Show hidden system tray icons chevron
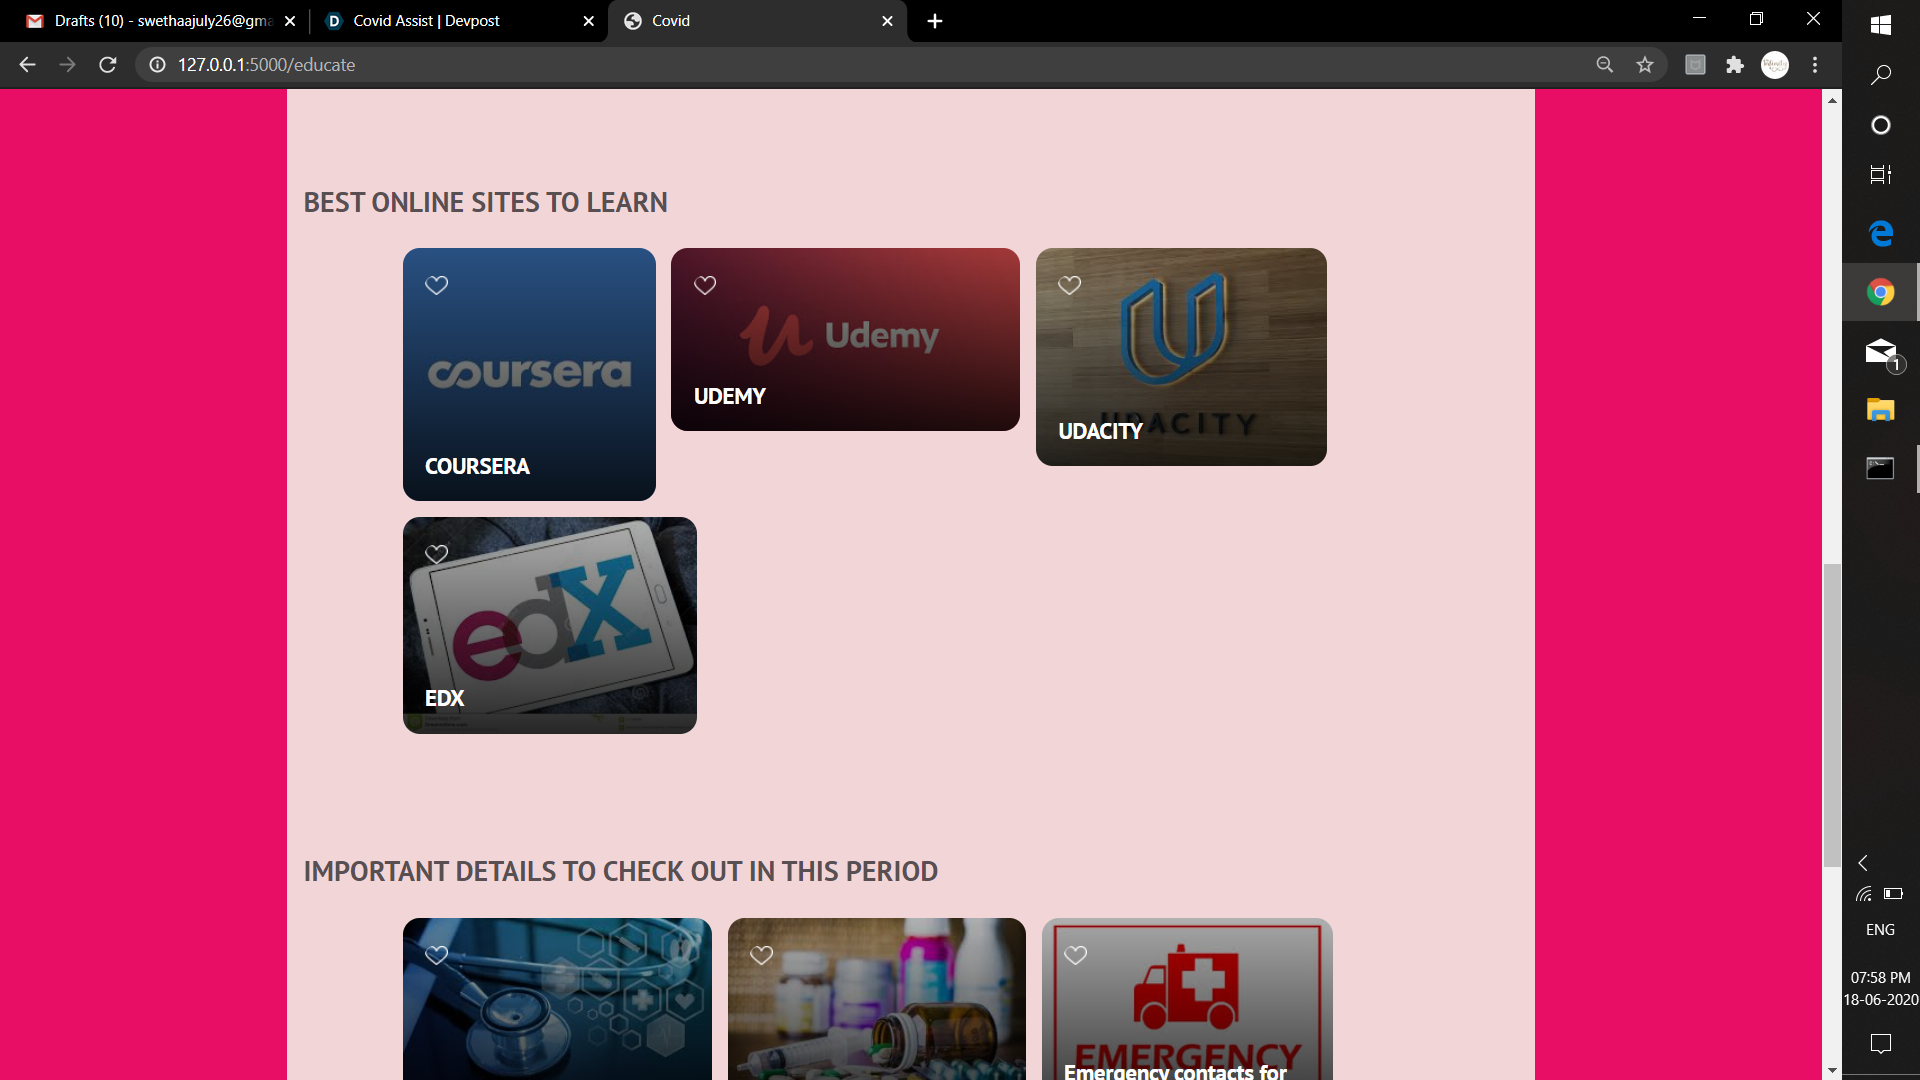This screenshot has height=1080, width=1920. pos(1863,863)
